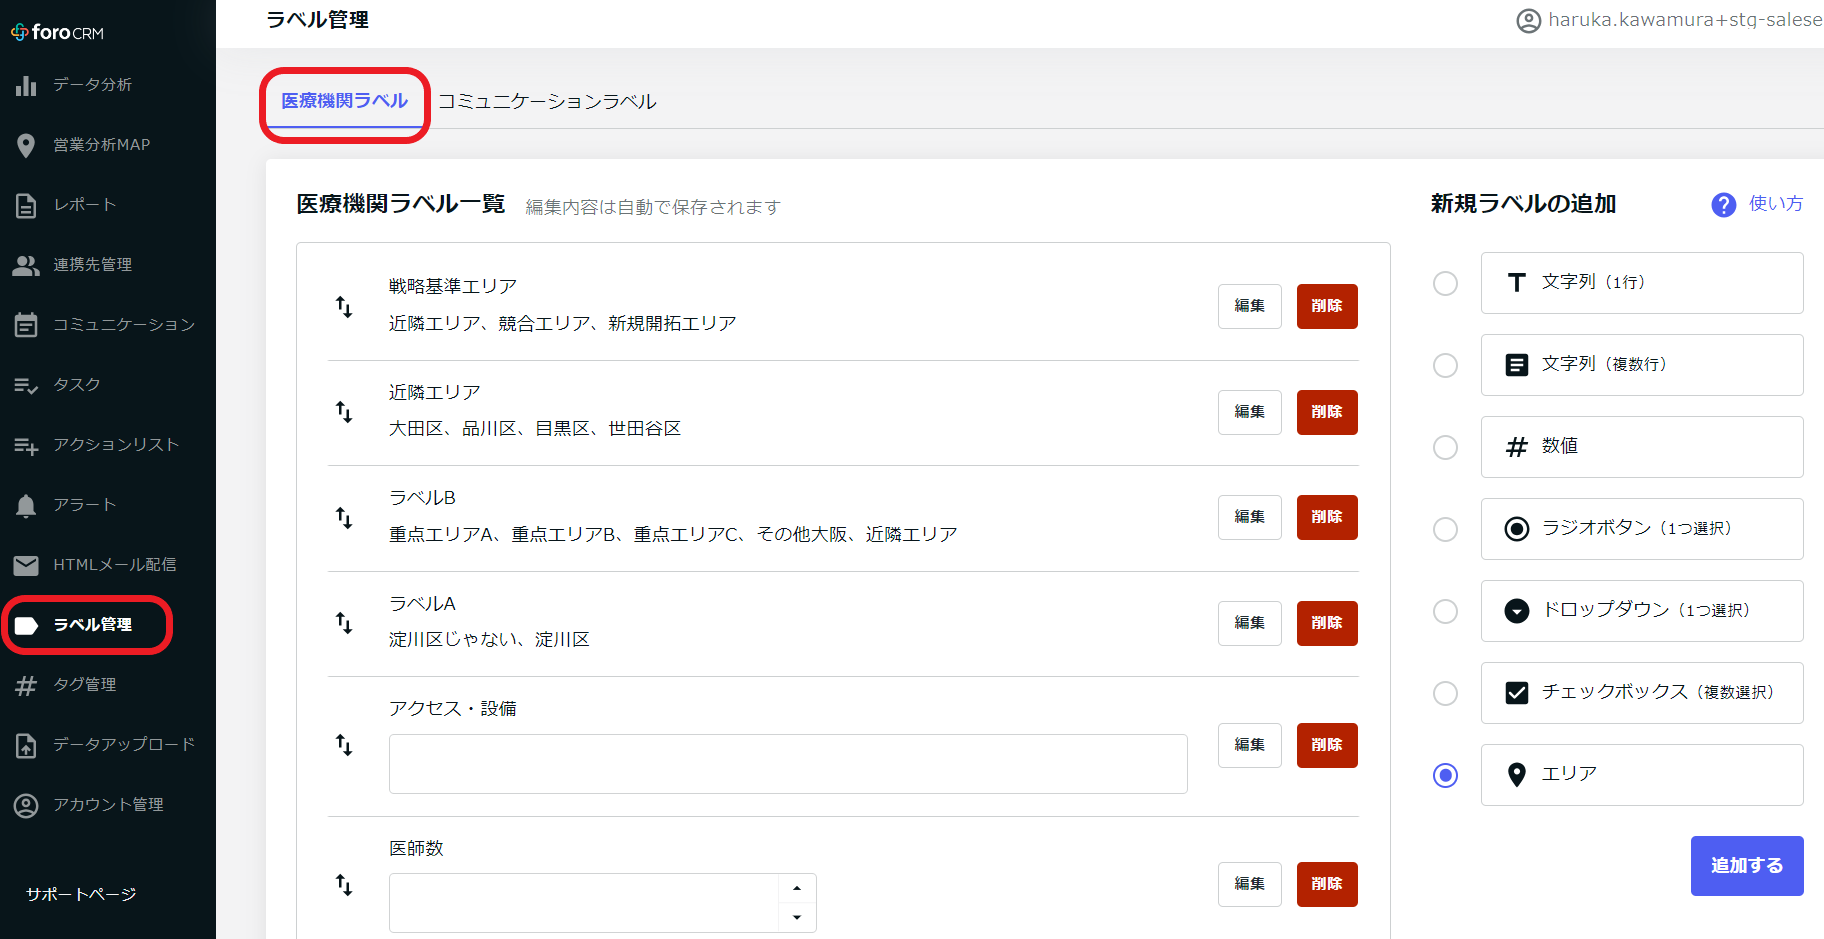This screenshot has height=939, width=1824.
Task: Click 編集 for ラベルB
Action: tap(1250, 517)
